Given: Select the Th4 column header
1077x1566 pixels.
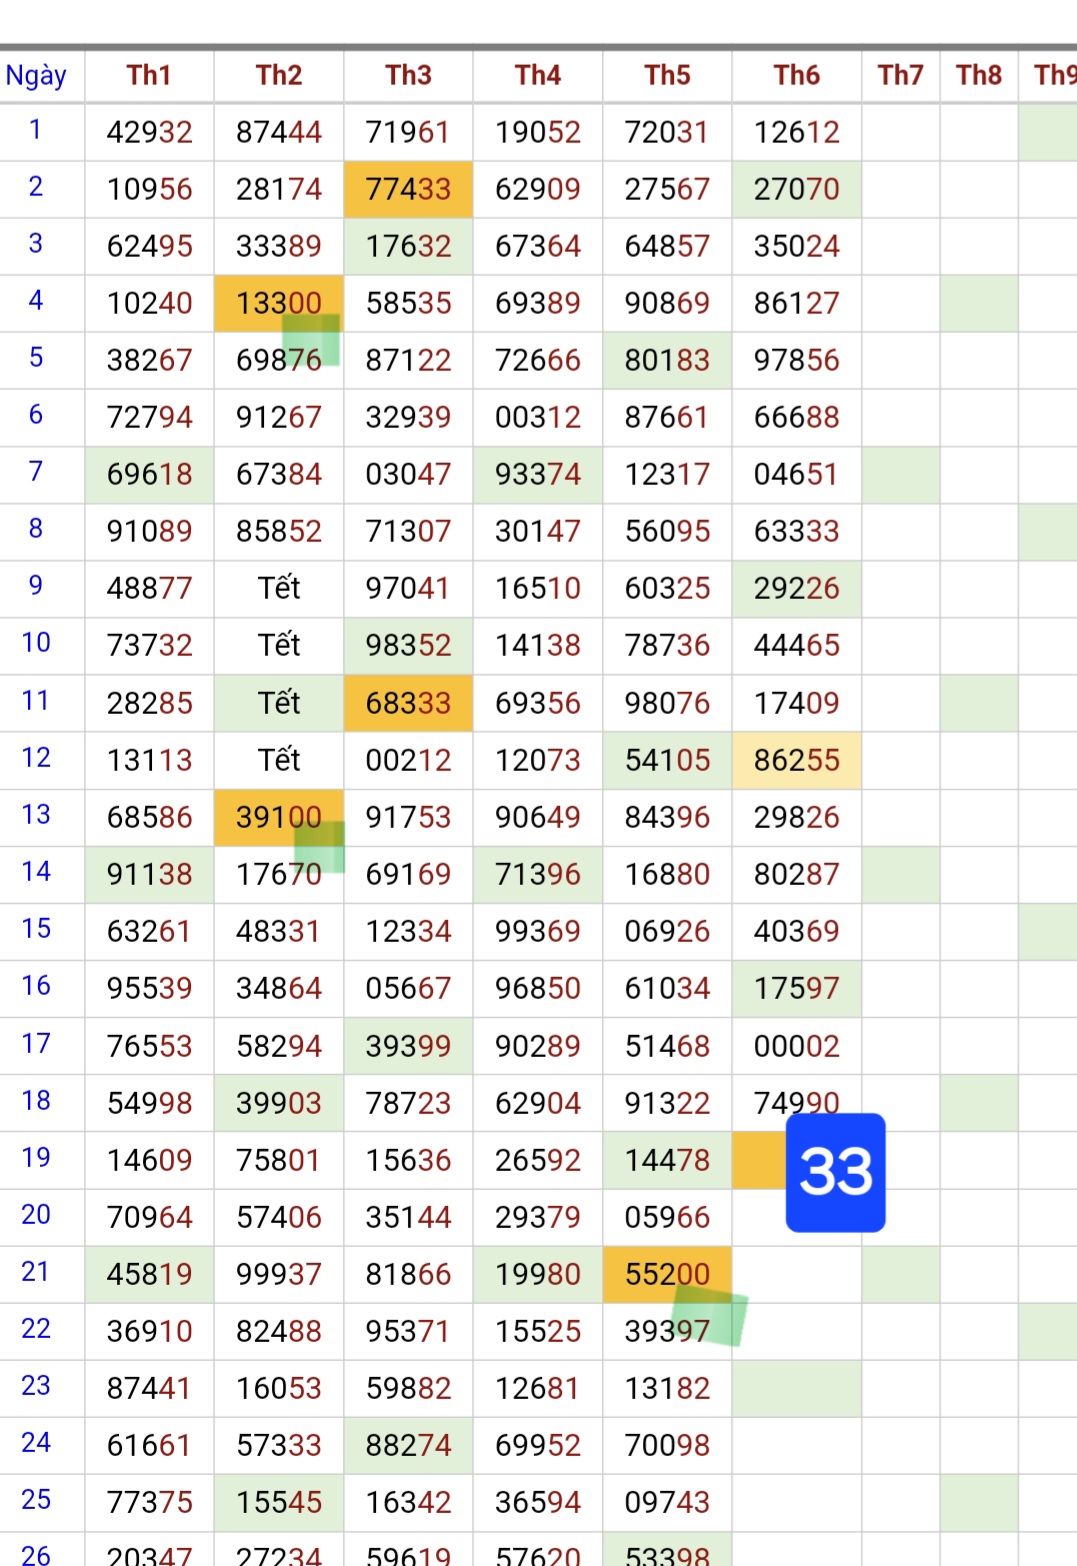Looking at the screenshot, I should 537,76.
